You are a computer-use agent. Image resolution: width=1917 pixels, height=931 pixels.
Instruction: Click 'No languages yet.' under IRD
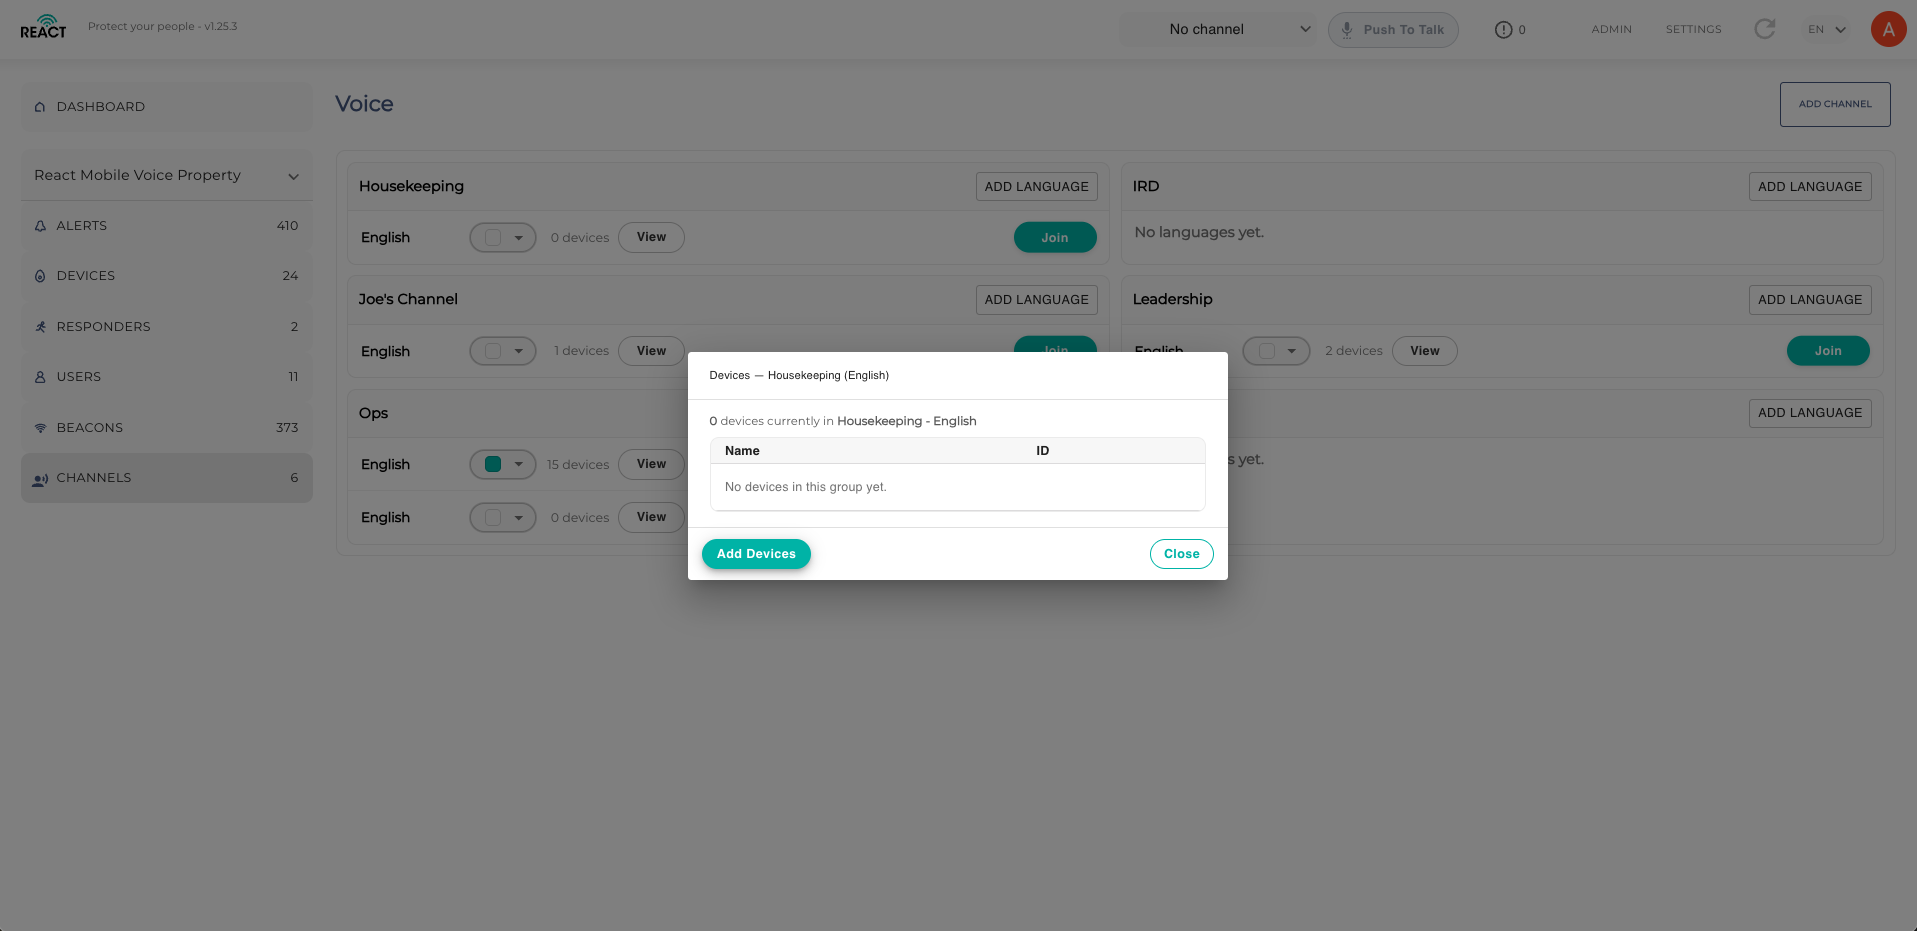(1199, 232)
